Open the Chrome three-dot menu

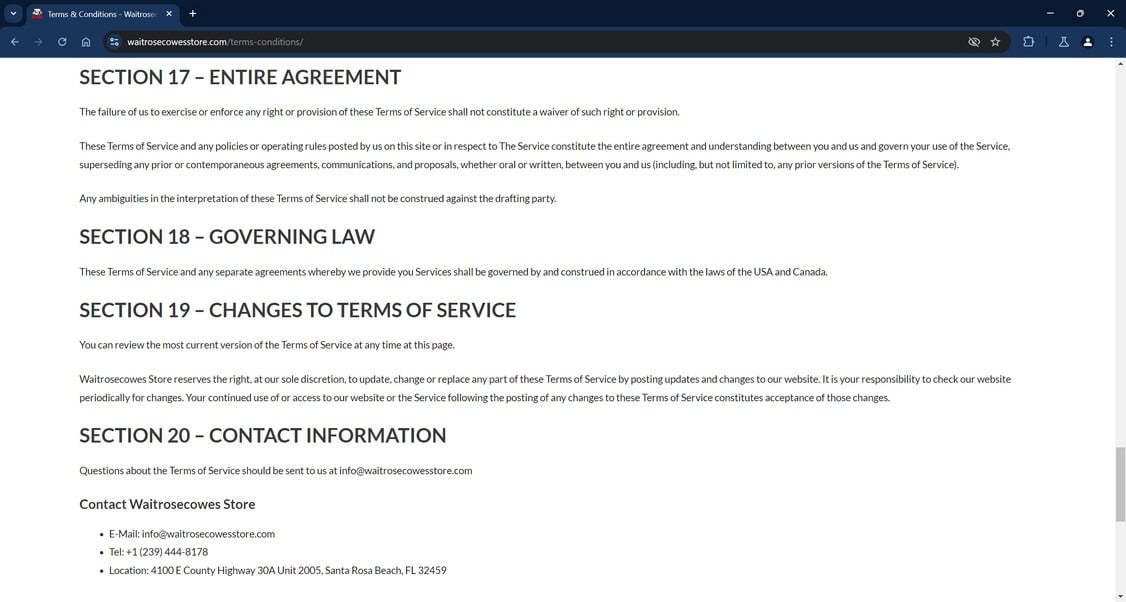click(1111, 42)
